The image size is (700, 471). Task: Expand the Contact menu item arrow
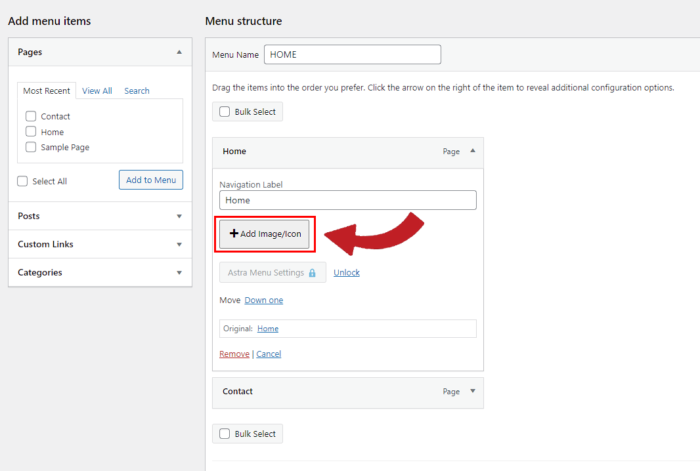472,392
